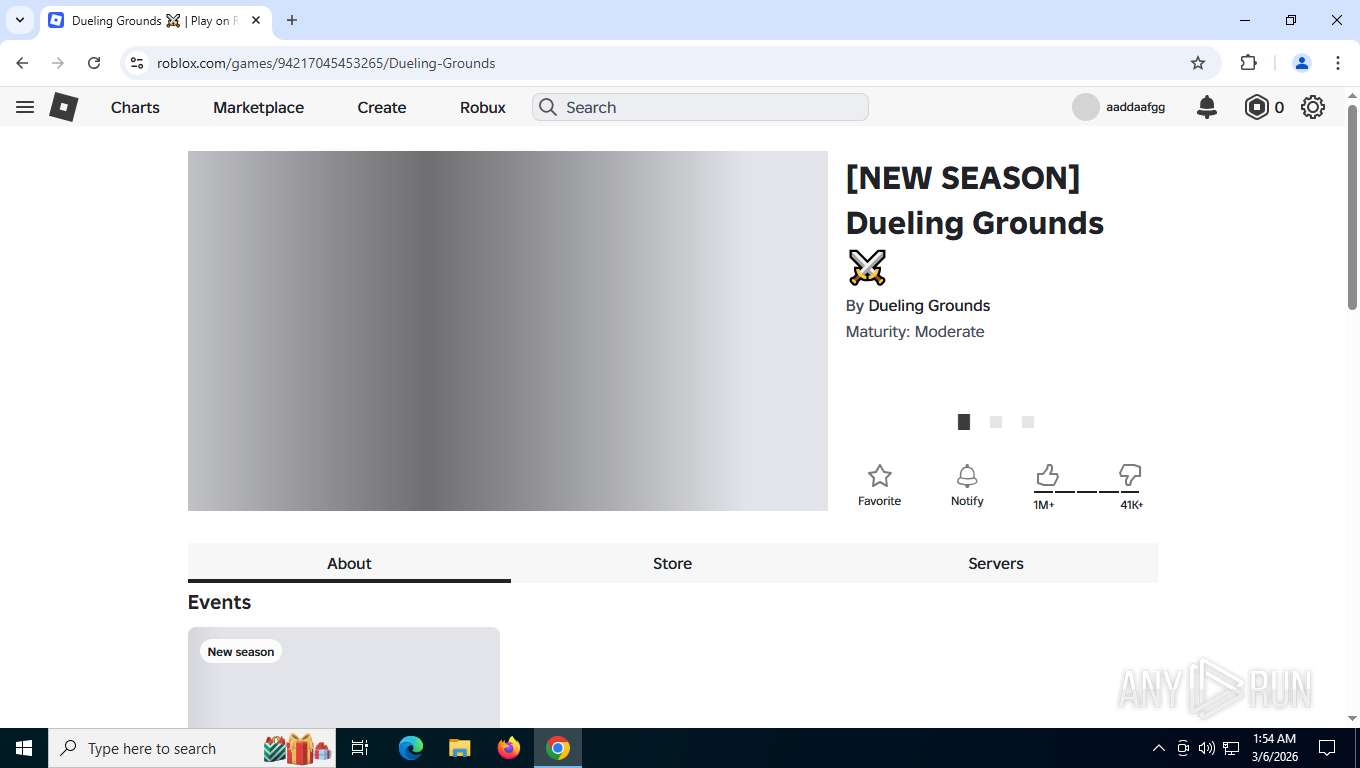1360x768 pixels.
Task: Open the Robux balance icon
Action: (1256, 107)
